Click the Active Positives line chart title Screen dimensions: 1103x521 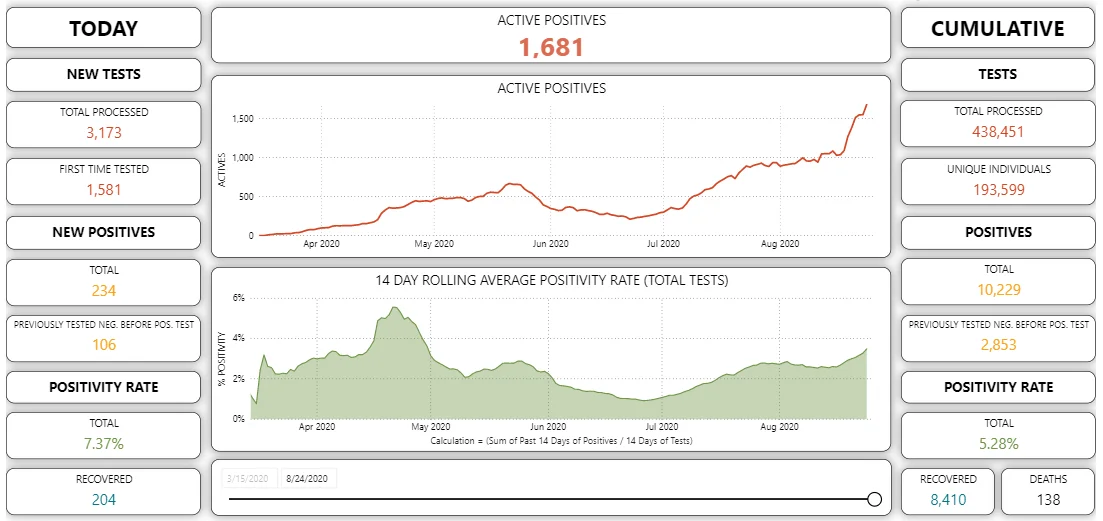pos(552,89)
